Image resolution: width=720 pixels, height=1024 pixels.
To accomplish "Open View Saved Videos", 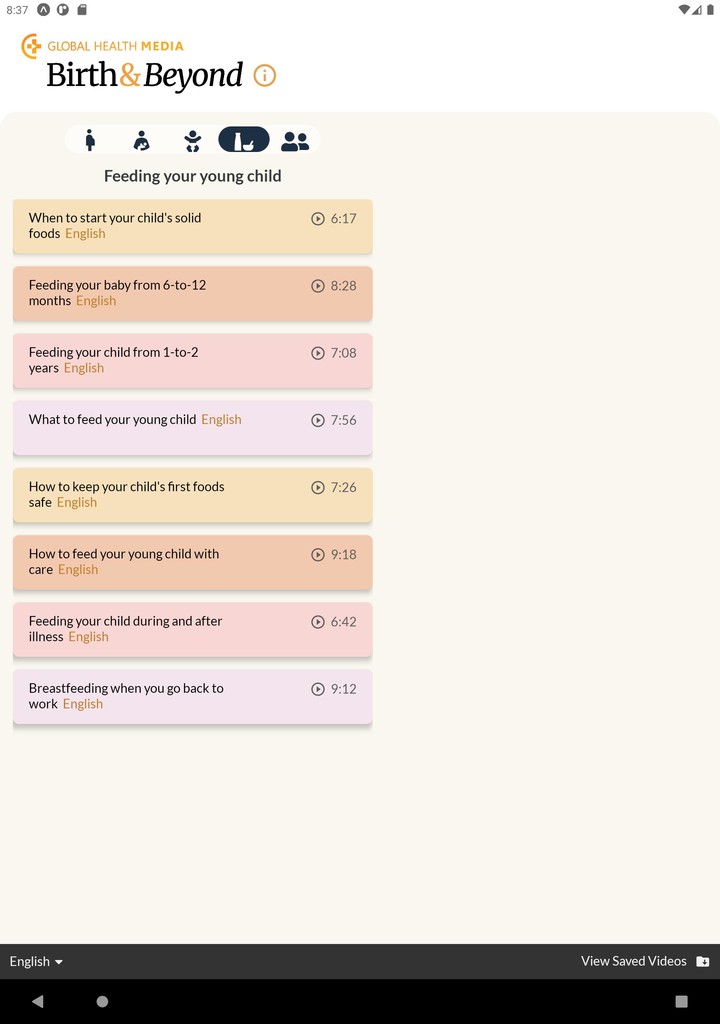I will [634, 961].
